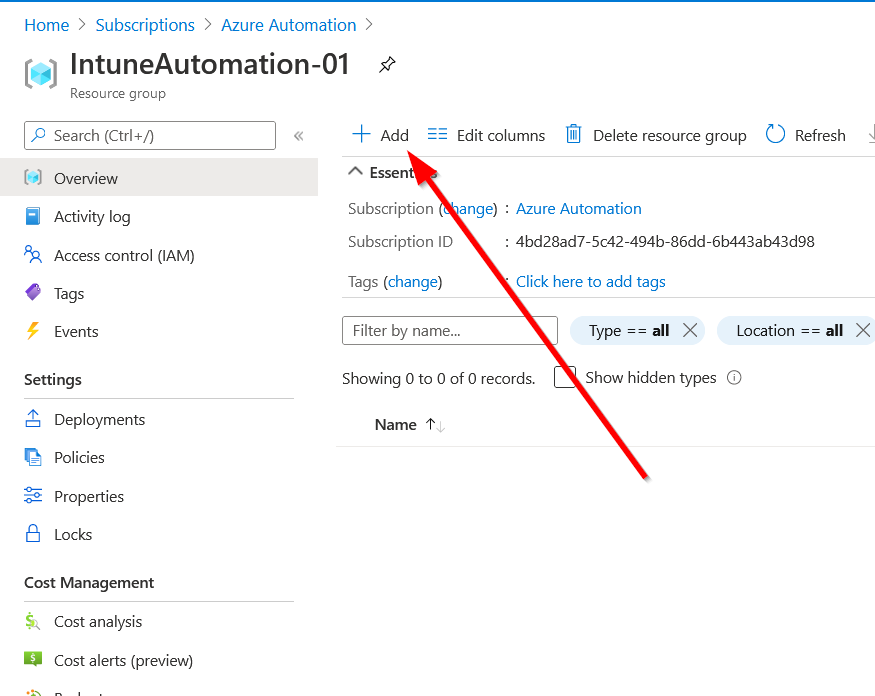Viewport: 875px width, 696px height.
Task: Click the Delete resource group trash icon
Action: tap(573, 135)
